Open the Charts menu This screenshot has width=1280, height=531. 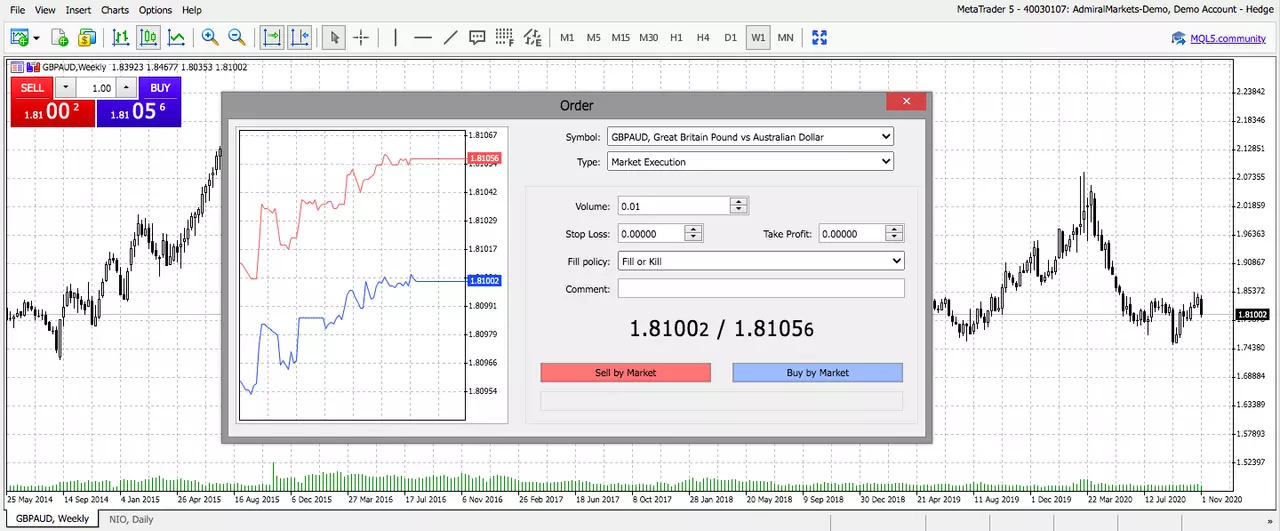115,10
